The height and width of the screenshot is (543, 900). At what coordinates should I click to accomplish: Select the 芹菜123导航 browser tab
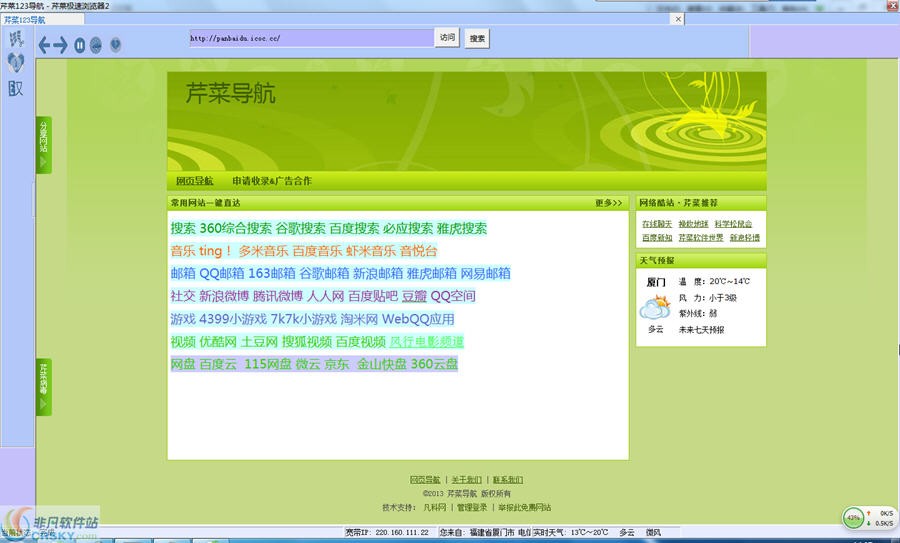click(42, 20)
